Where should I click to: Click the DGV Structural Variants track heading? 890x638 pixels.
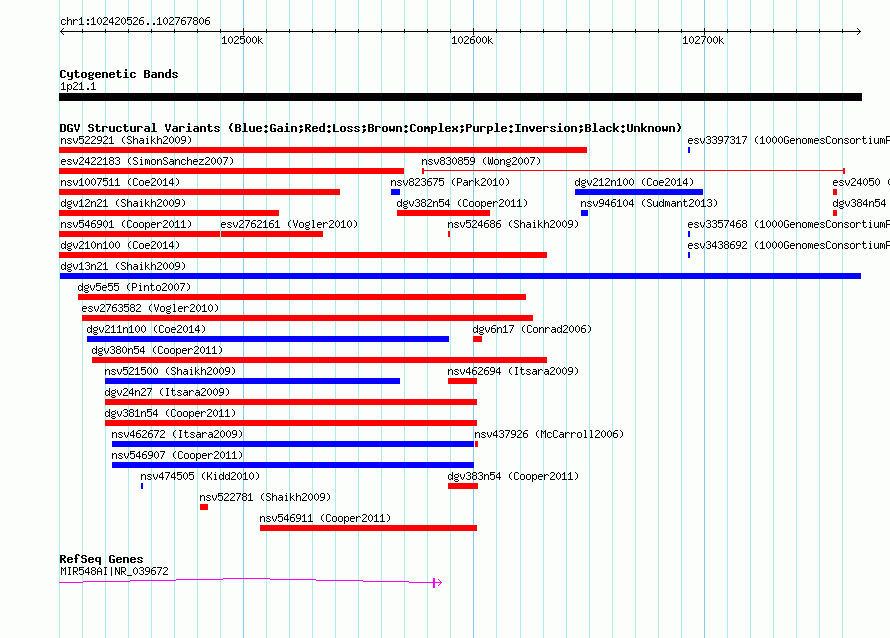tap(371, 128)
